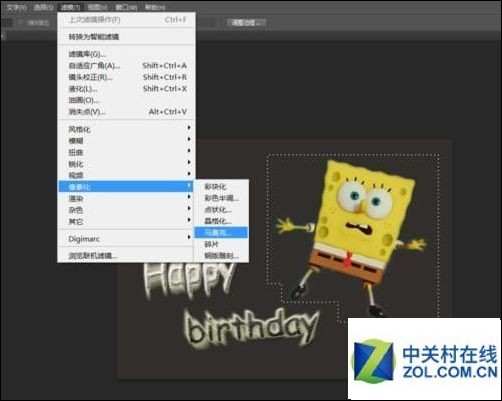Select 自适应广角(A)... menu entry
Image resolution: width=502 pixels, height=401 pixels.
pos(126,66)
